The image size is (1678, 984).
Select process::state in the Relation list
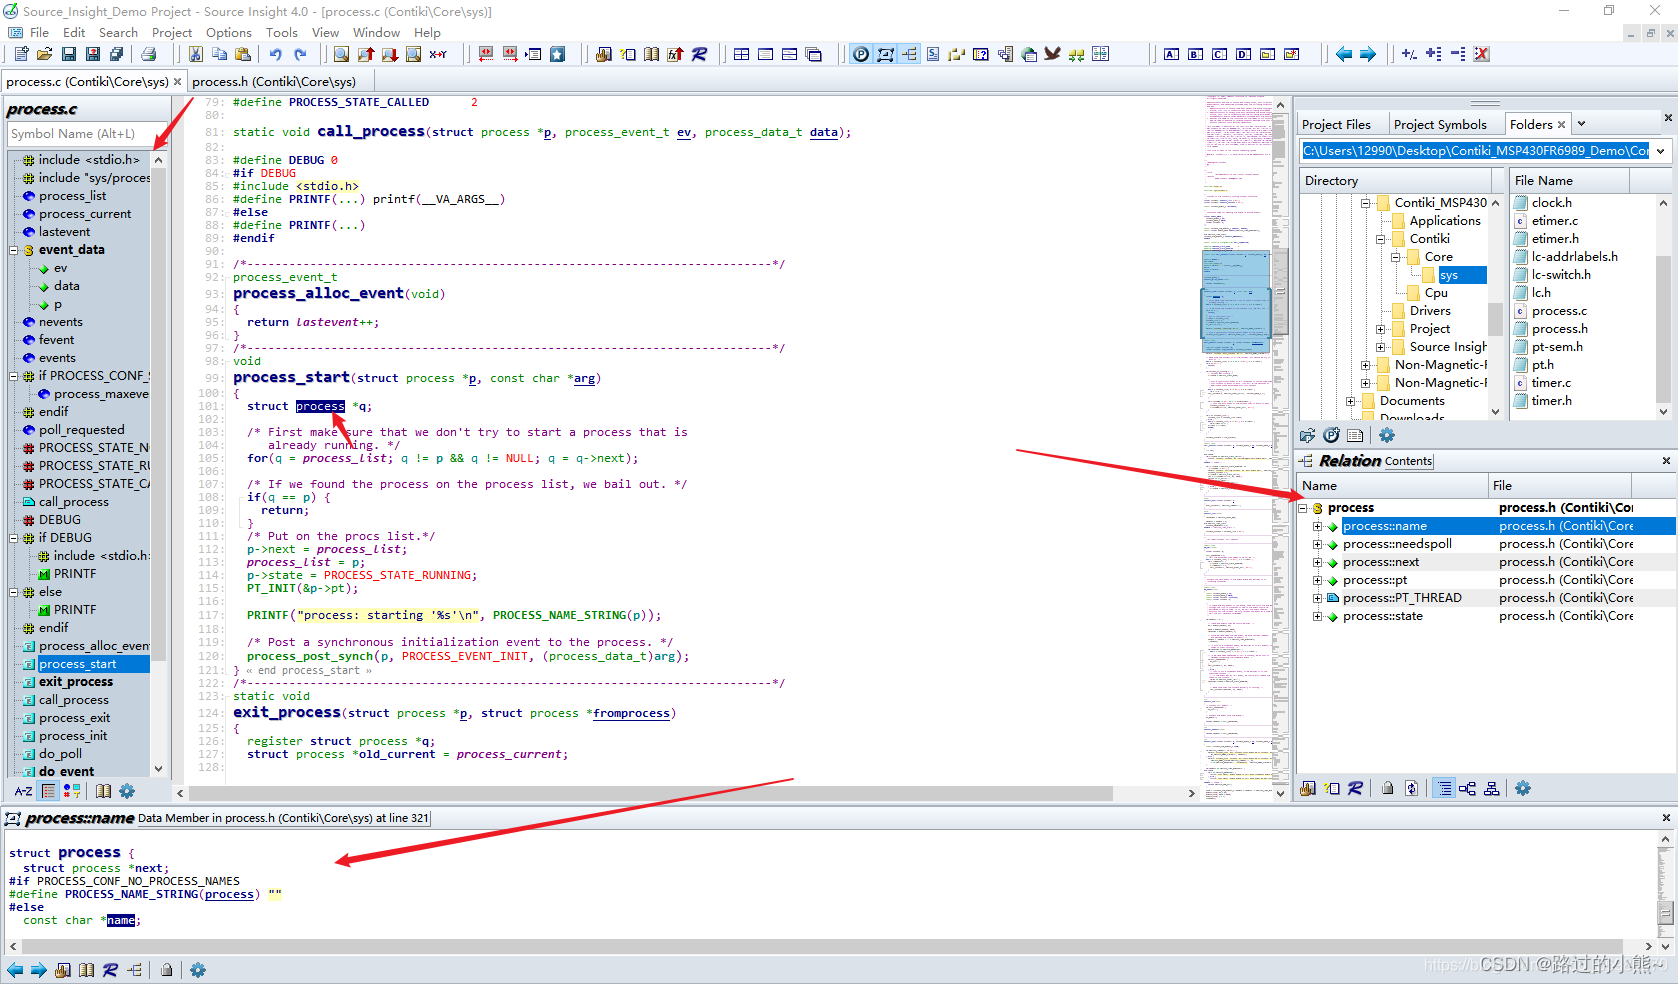[1382, 616]
